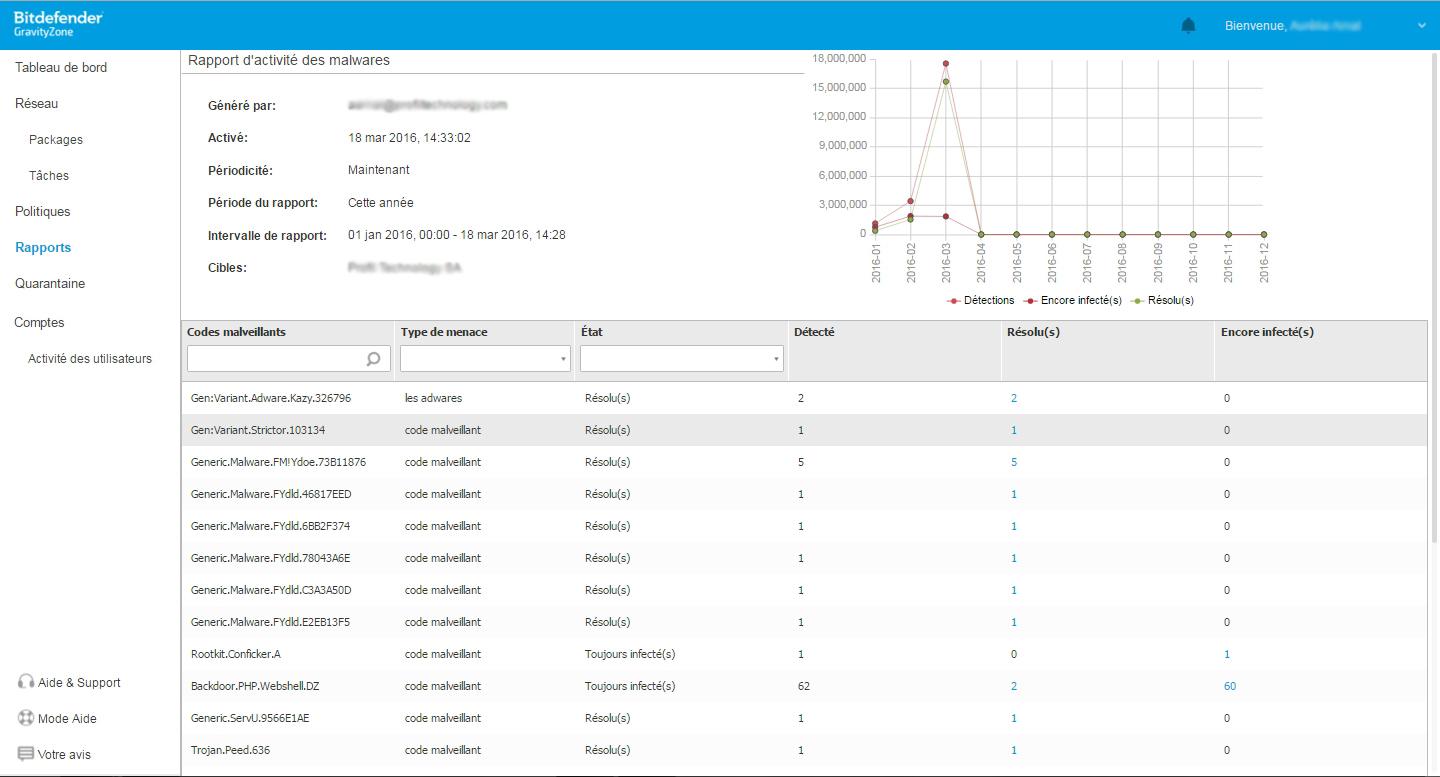This screenshot has width=1440, height=777.
Task: Click the search magnifier in Codes malveillants filter
Action: click(374, 359)
